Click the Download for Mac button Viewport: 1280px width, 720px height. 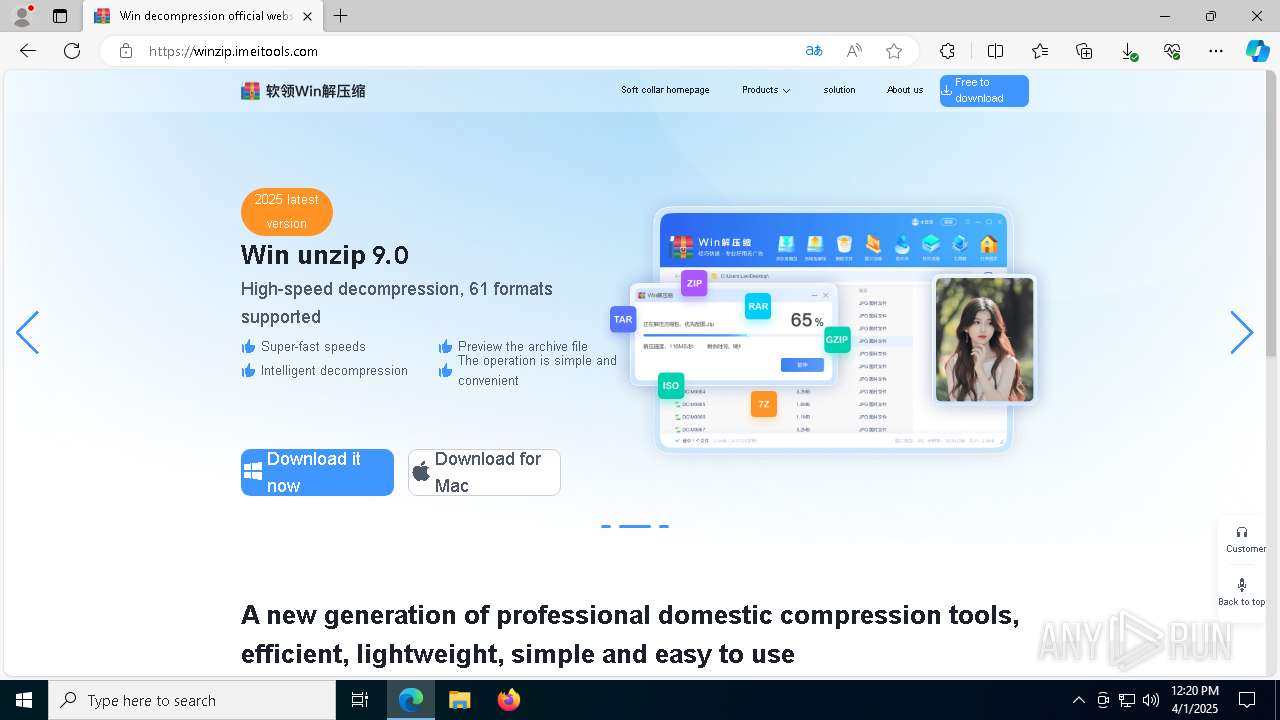[x=484, y=472]
